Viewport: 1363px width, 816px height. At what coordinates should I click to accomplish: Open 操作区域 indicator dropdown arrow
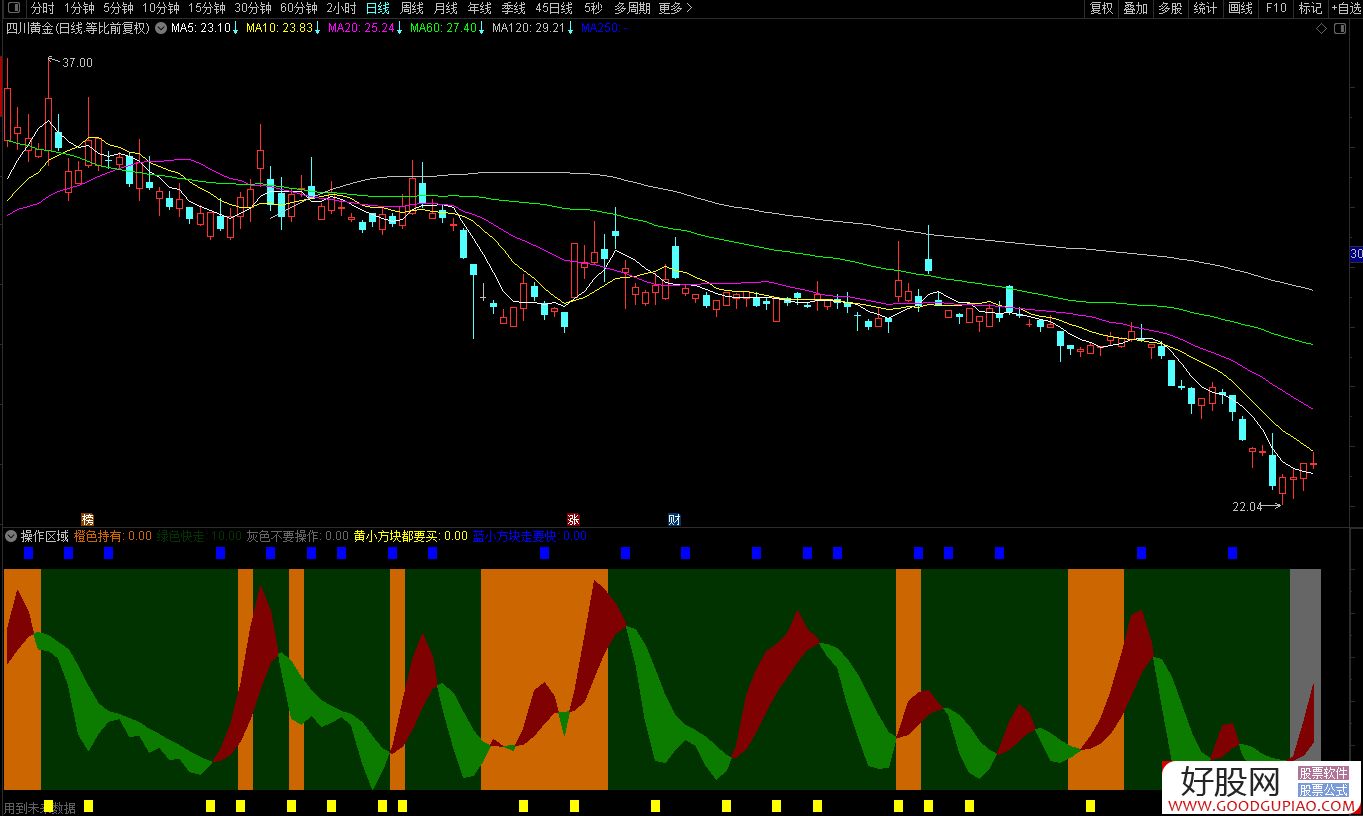tap(11, 536)
